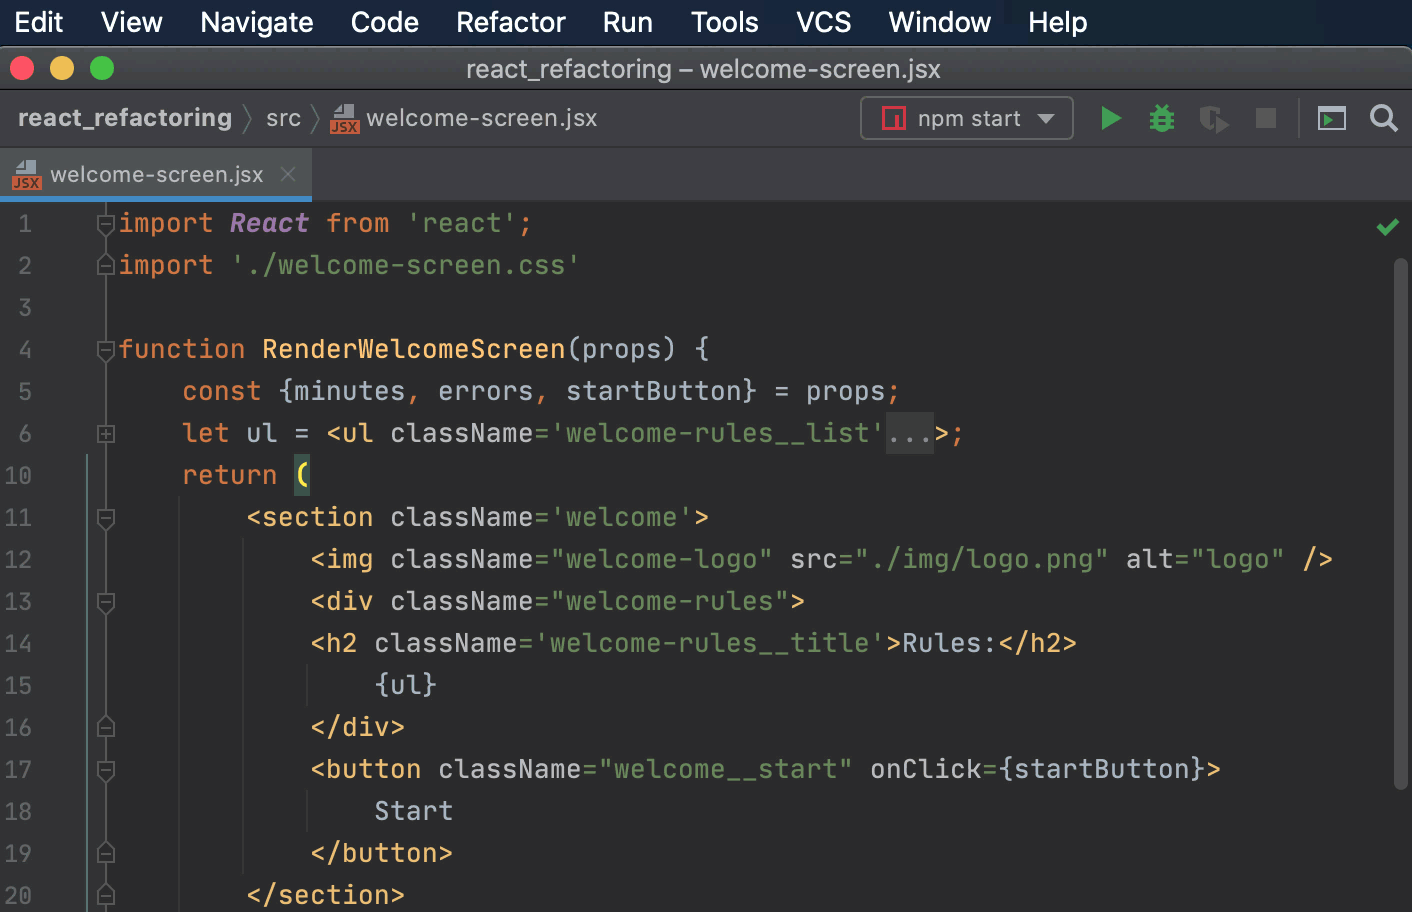
Task: Close the welcome-screen.jsx tab with its X
Action: [288, 174]
